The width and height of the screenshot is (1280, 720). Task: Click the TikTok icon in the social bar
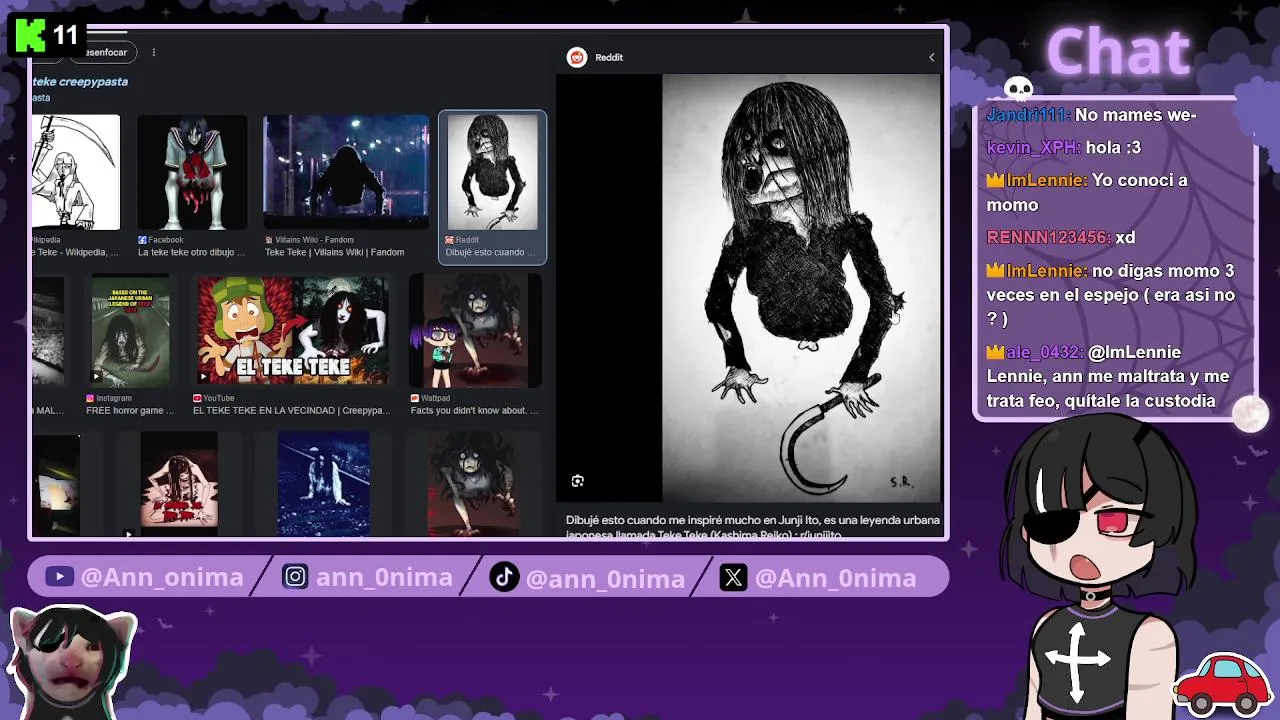(x=504, y=577)
